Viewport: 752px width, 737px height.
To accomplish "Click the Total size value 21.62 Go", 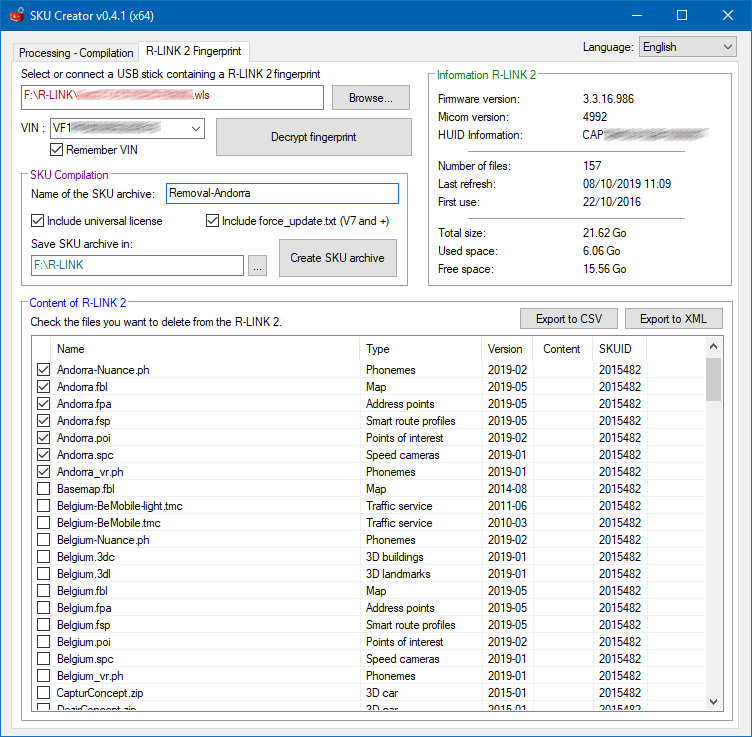I will click(604, 233).
